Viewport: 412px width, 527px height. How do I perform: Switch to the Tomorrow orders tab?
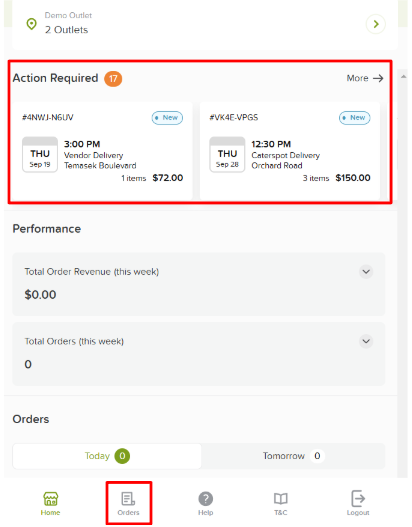coord(293,456)
